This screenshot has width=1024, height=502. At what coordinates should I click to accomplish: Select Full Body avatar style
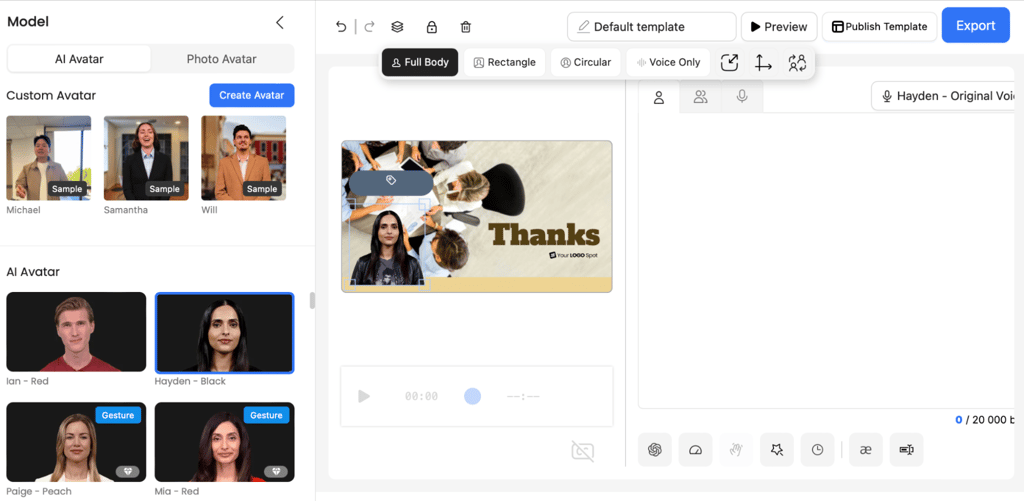point(420,63)
